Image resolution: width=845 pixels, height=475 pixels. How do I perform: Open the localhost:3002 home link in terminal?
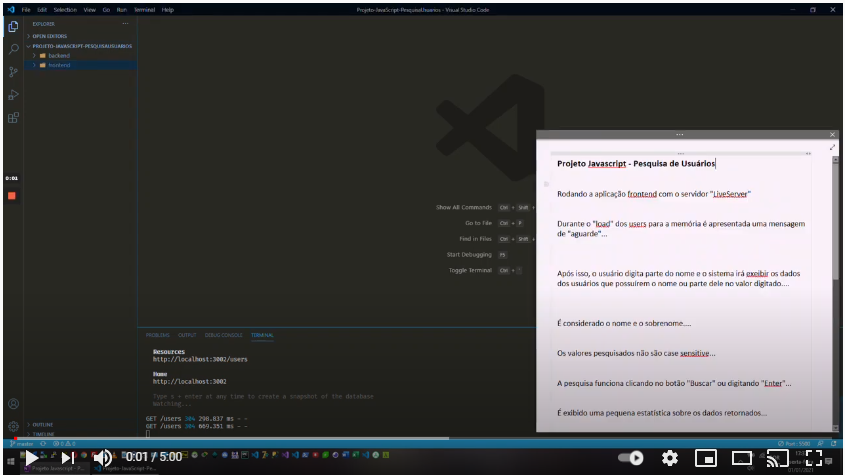(x=189, y=381)
